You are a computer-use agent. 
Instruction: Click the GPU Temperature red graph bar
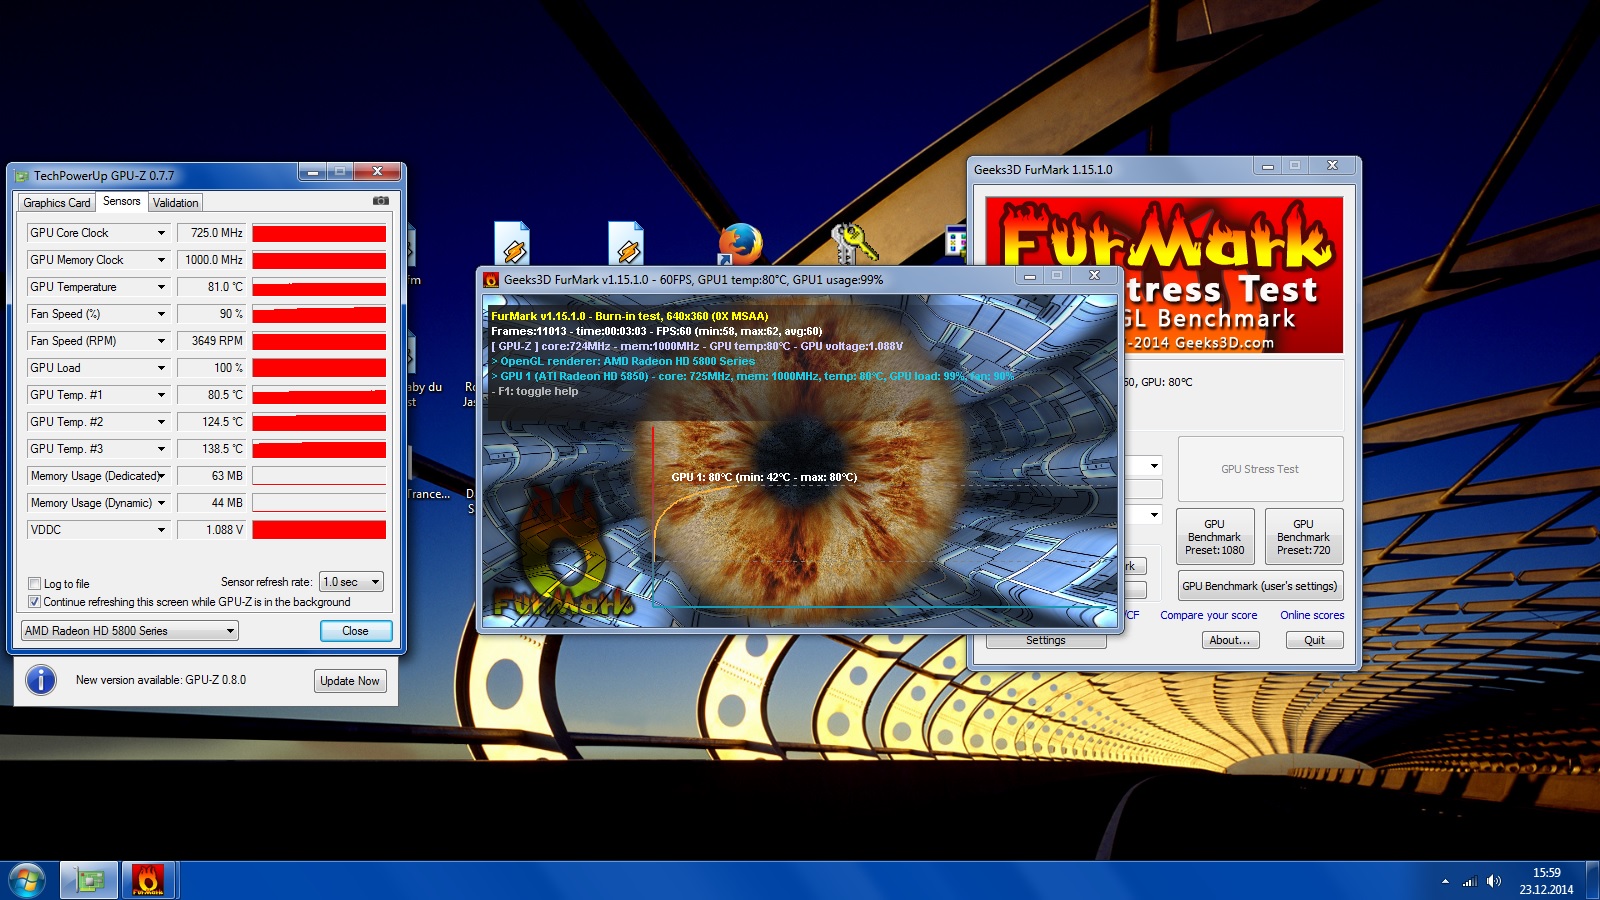[x=319, y=287]
